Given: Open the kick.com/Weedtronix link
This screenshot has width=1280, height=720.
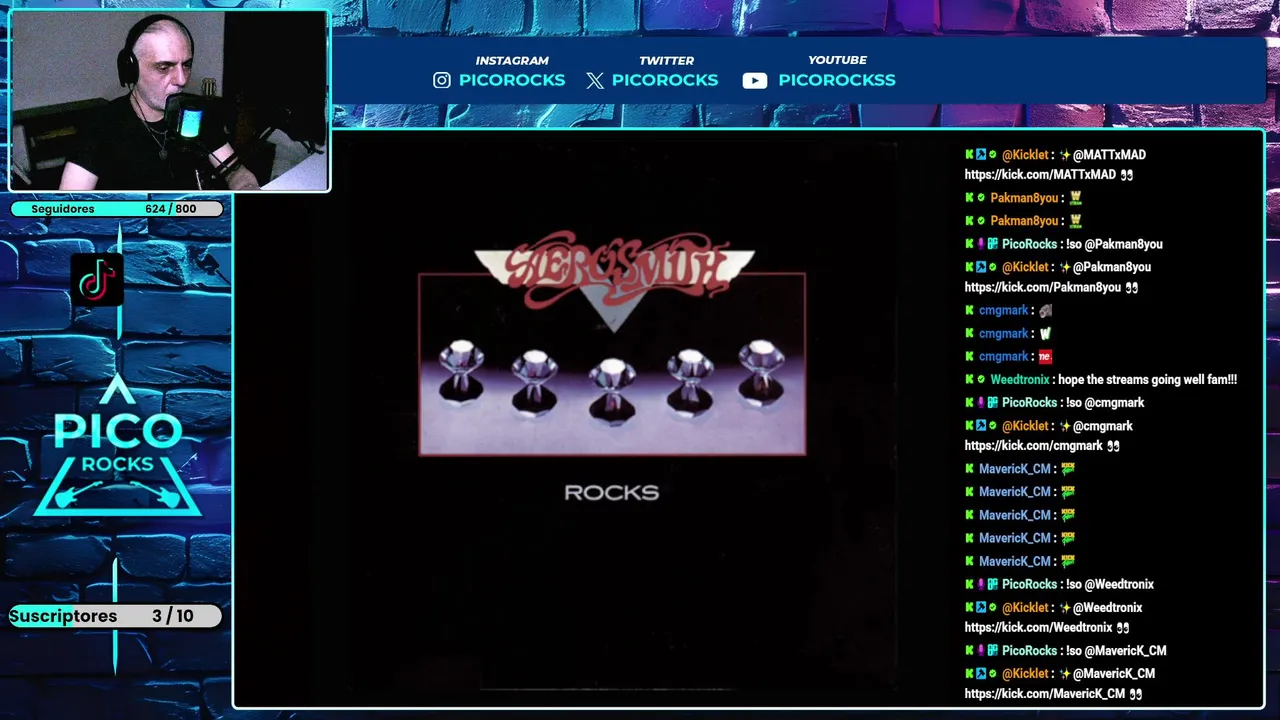Looking at the screenshot, I should pyautogui.click(x=1038, y=628).
